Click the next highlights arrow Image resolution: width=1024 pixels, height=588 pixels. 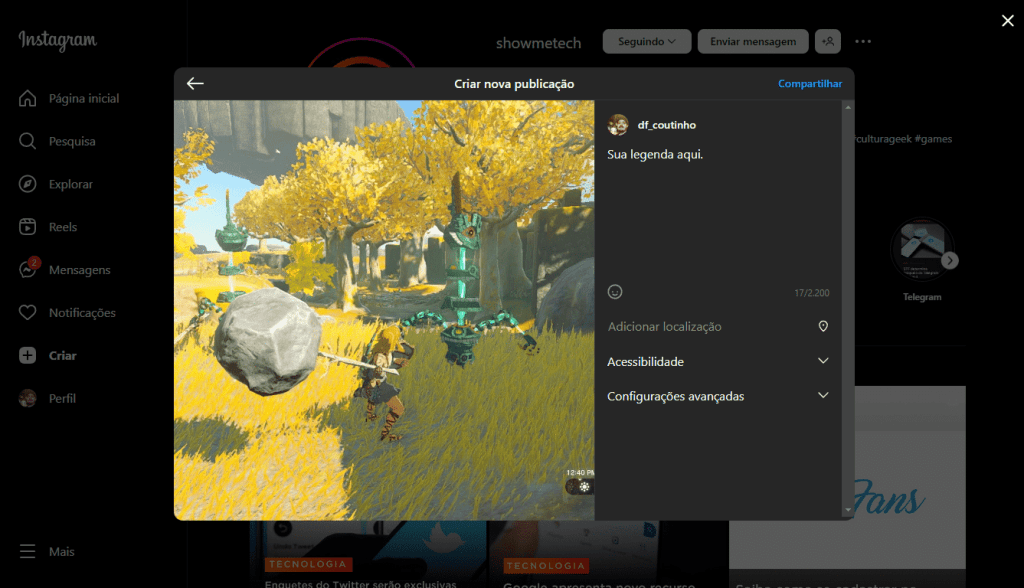pos(950,260)
